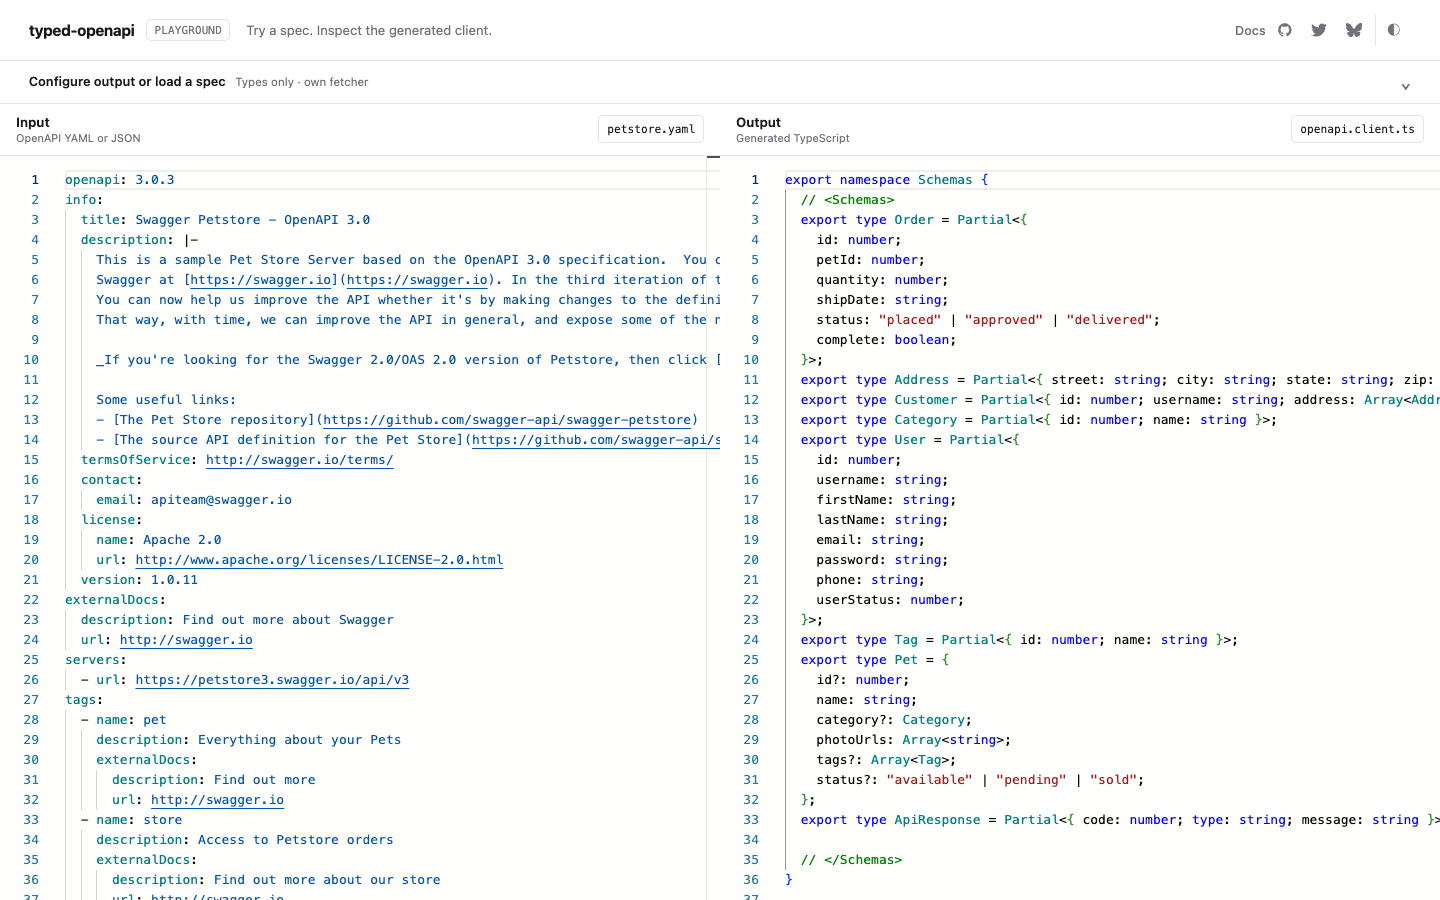The width and height of the screenshot is (1440, 900).
Task: Open the GitHub repository icon
Action: coord(1285,30)
